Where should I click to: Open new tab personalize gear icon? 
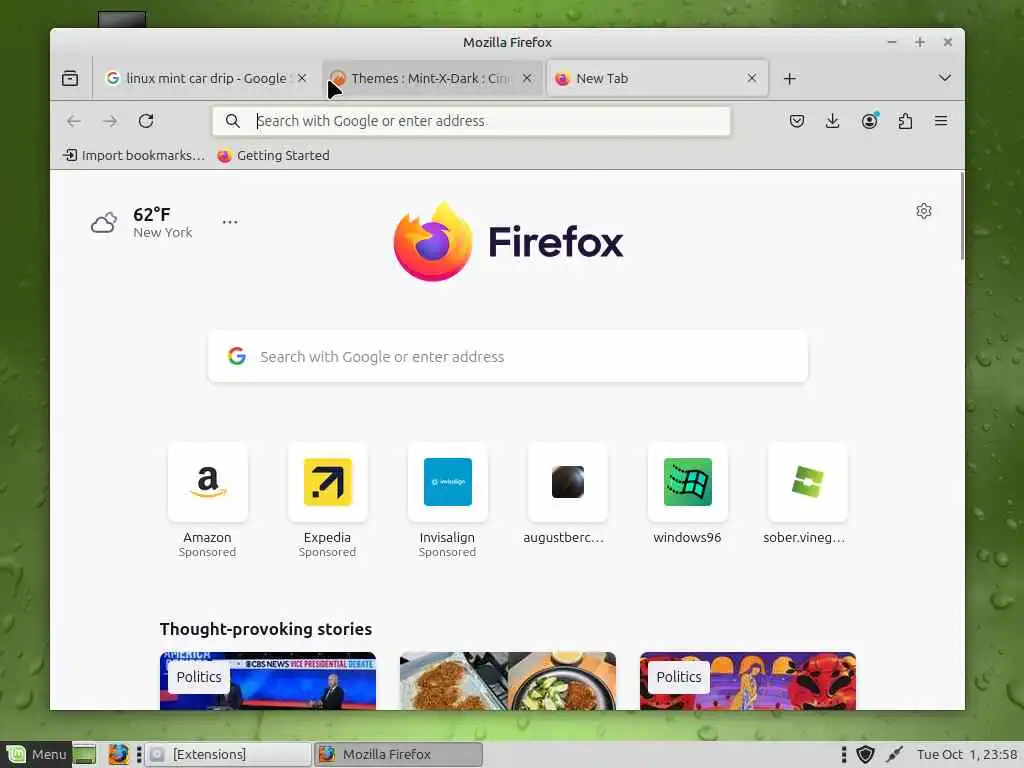923,211
